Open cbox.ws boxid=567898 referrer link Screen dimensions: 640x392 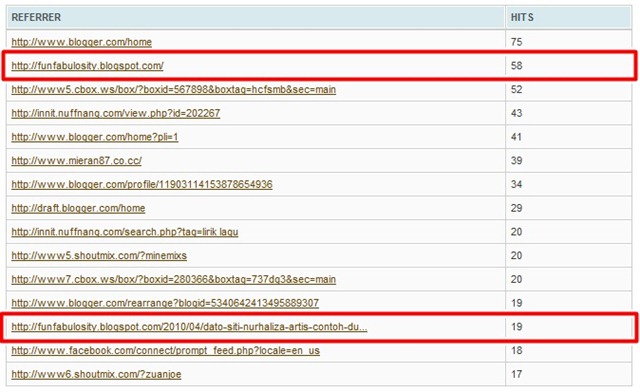click(173, 89)
